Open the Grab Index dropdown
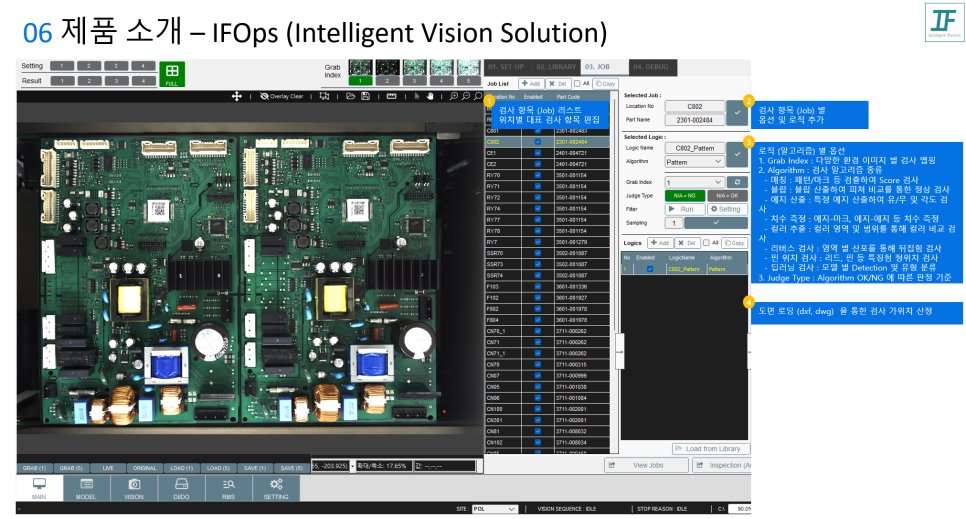This screenshot has width=966, height=519. pos(694,182)
